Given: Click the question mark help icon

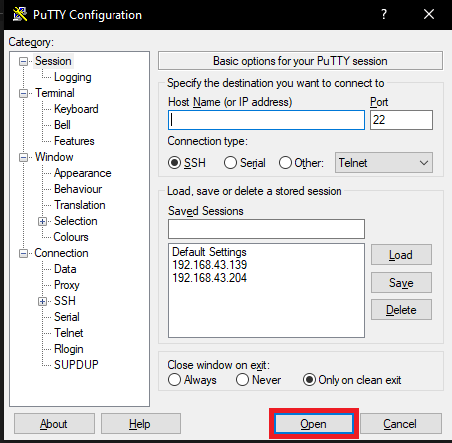Looking at the screenshot, I should (384, 14).
